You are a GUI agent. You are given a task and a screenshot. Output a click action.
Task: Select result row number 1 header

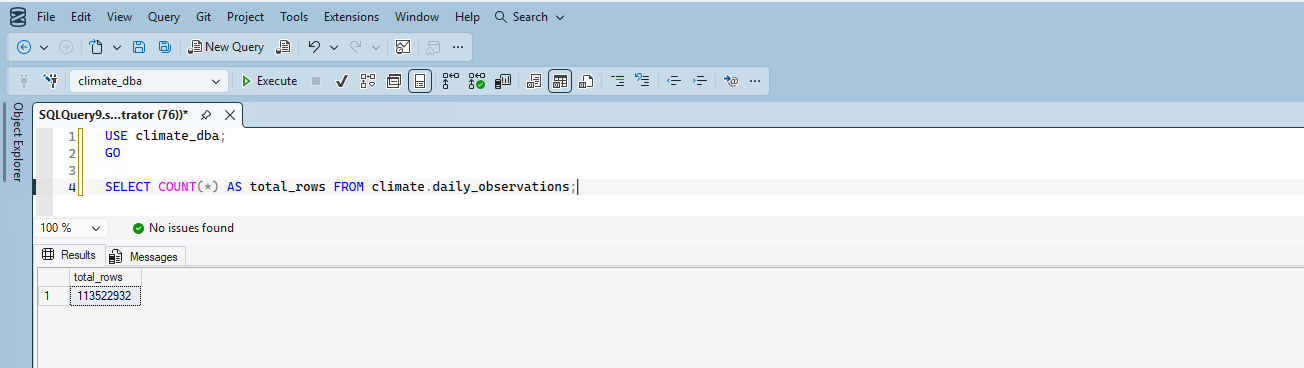(x=52, y=296)
